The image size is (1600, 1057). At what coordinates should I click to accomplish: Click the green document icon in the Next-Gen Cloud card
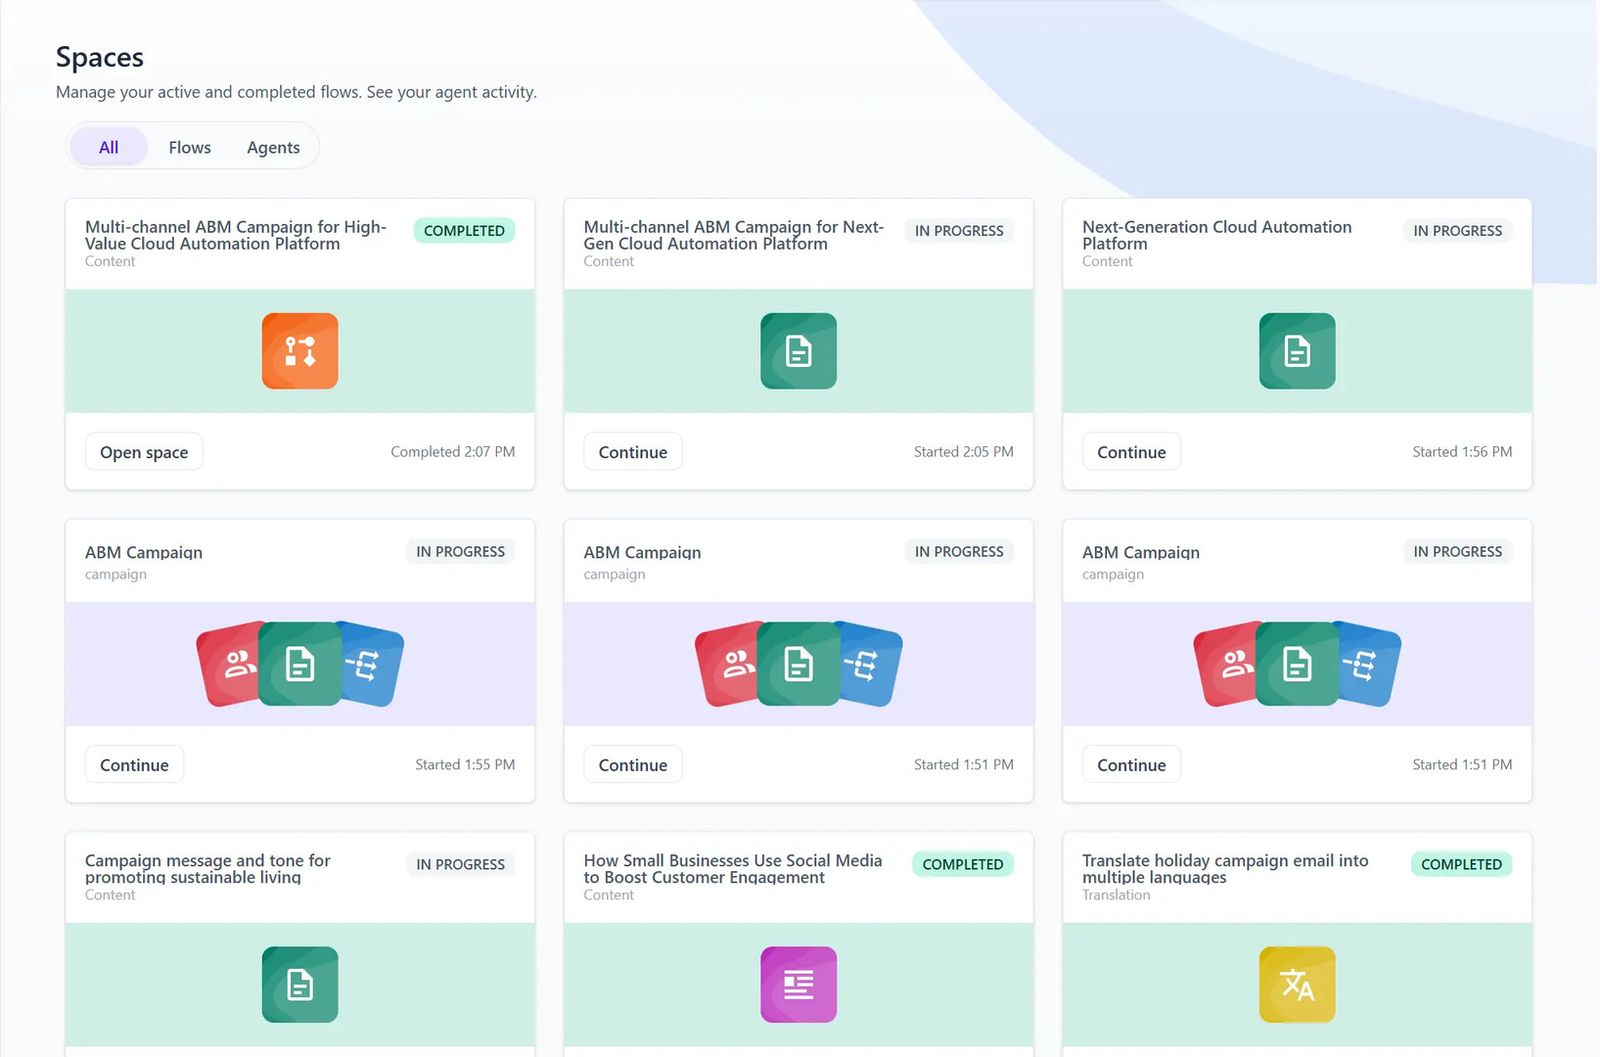pos(798,351)
